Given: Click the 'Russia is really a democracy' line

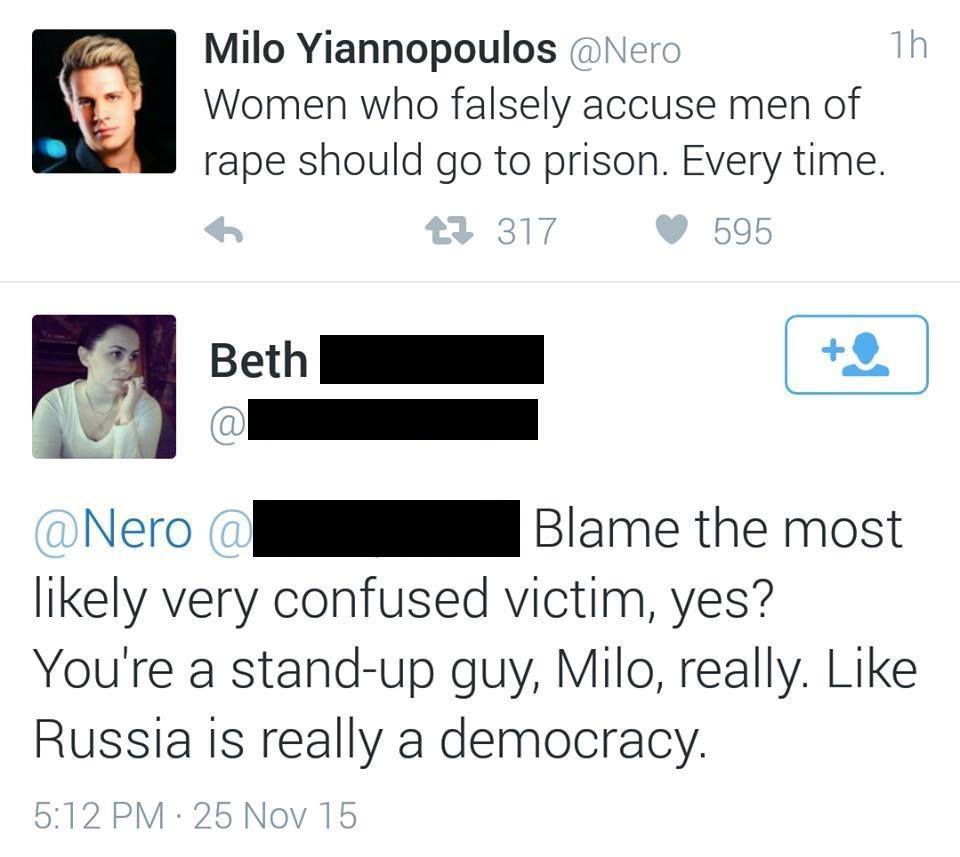Looking at the screenshot, I should 370,738.
